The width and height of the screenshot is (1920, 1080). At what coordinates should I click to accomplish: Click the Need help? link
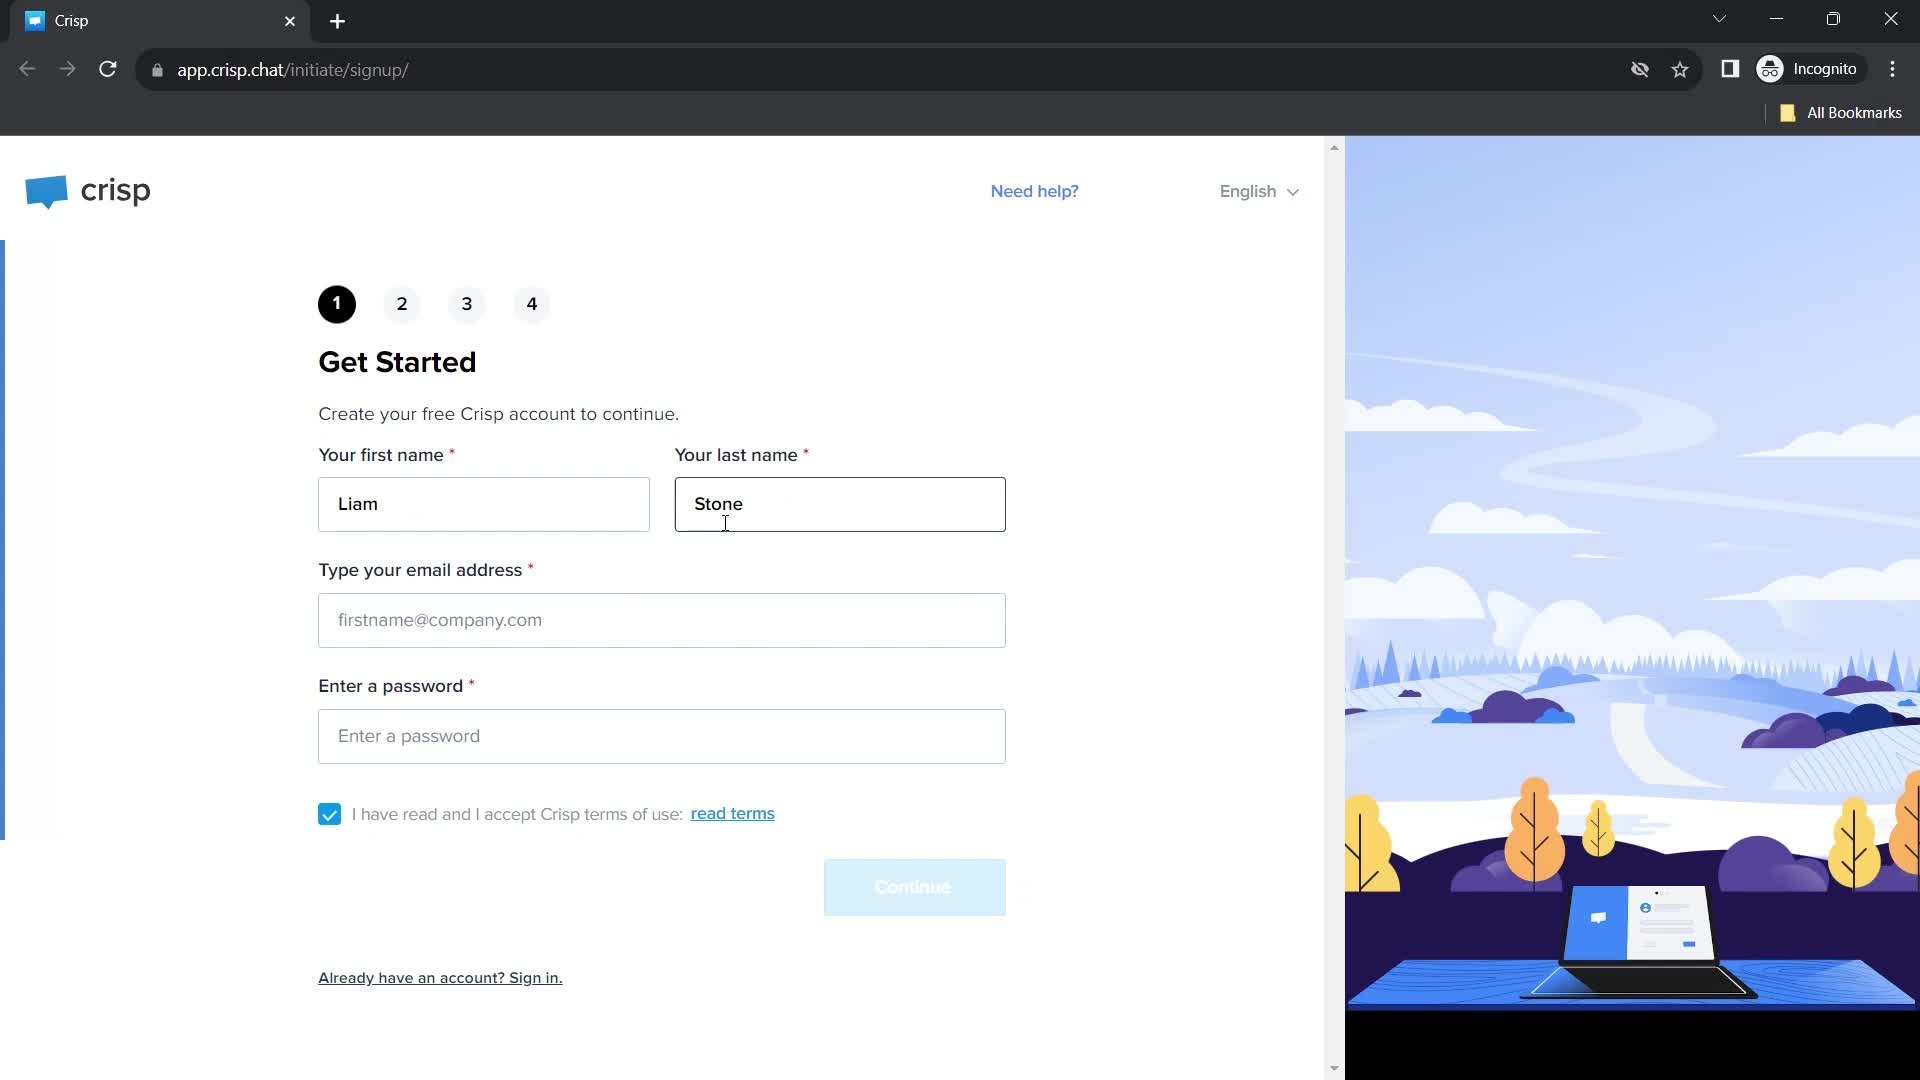[x=1033, y=191]
